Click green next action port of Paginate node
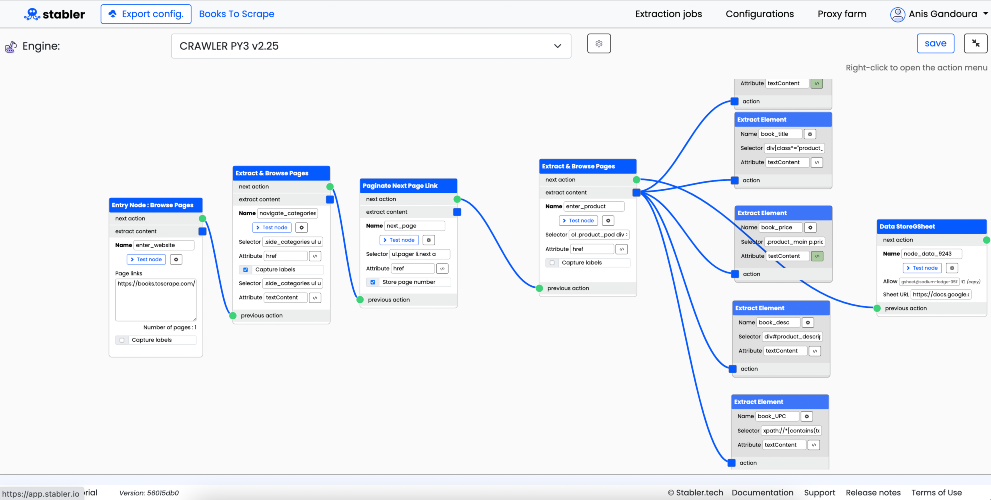 pyautogui.click(x=457, y=199)
